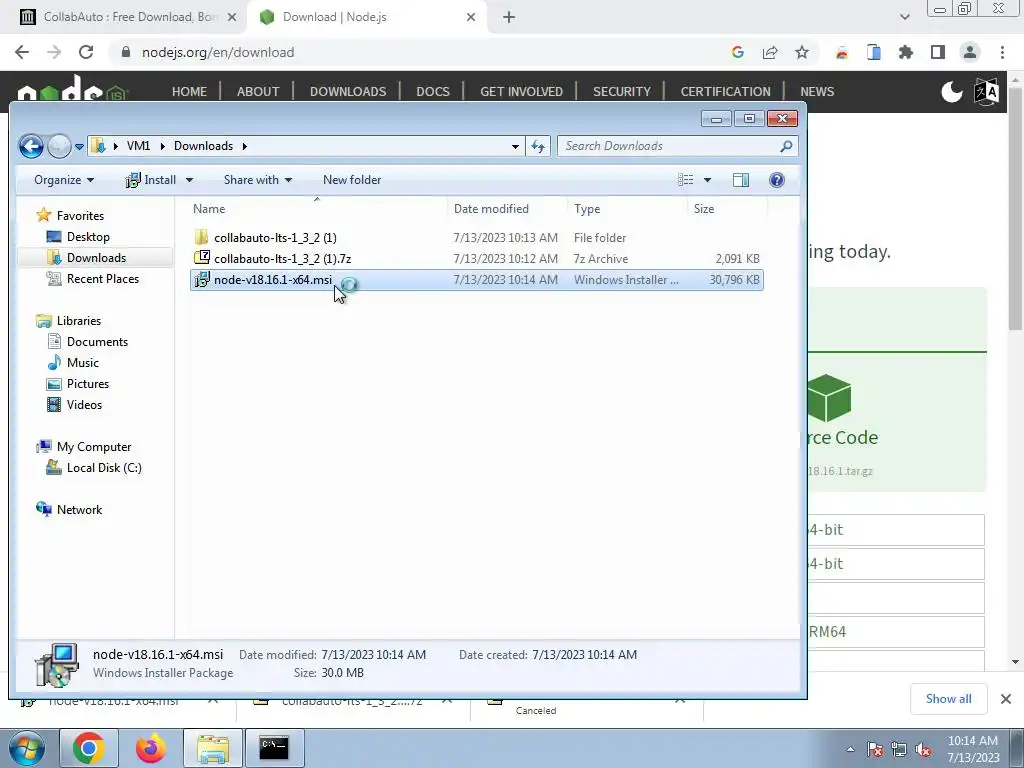Screen dimensions: 1024x768
Task: Click the search magnifier icon
Action: 786,146
